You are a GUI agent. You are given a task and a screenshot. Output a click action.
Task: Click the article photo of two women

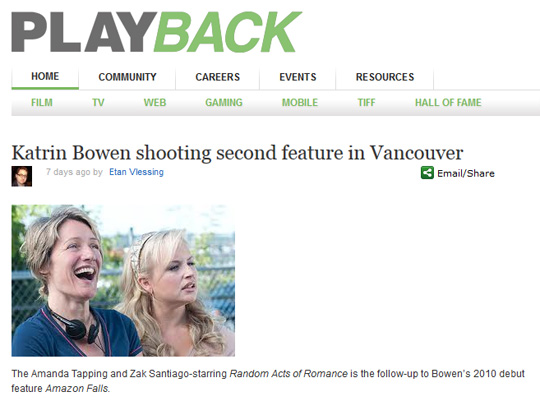tap(123, 280)
